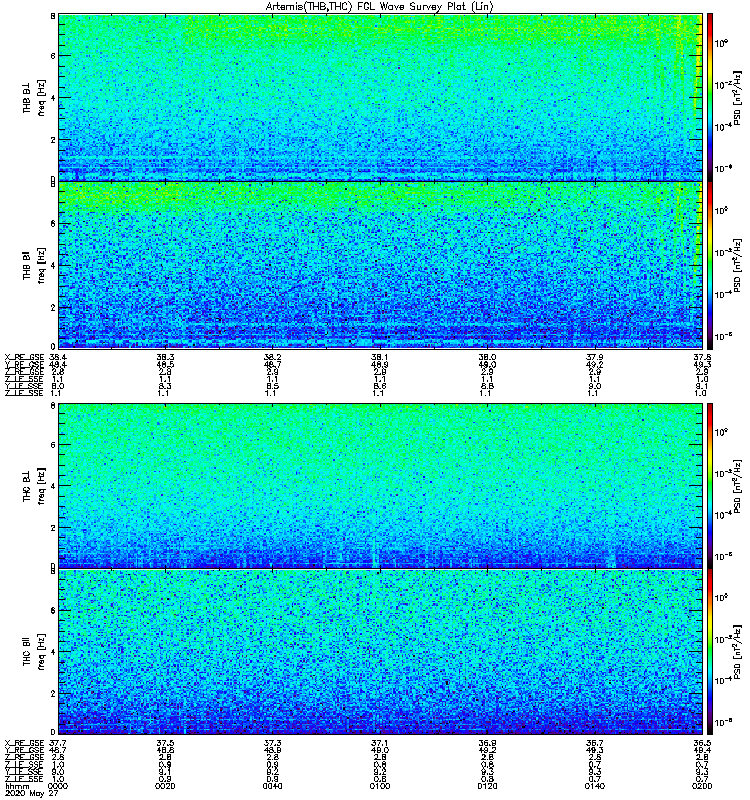Click the Y_RE_GSE row label under the THB panels
Image resolution: width=750 pixels, height=800 pixels.
24,364
